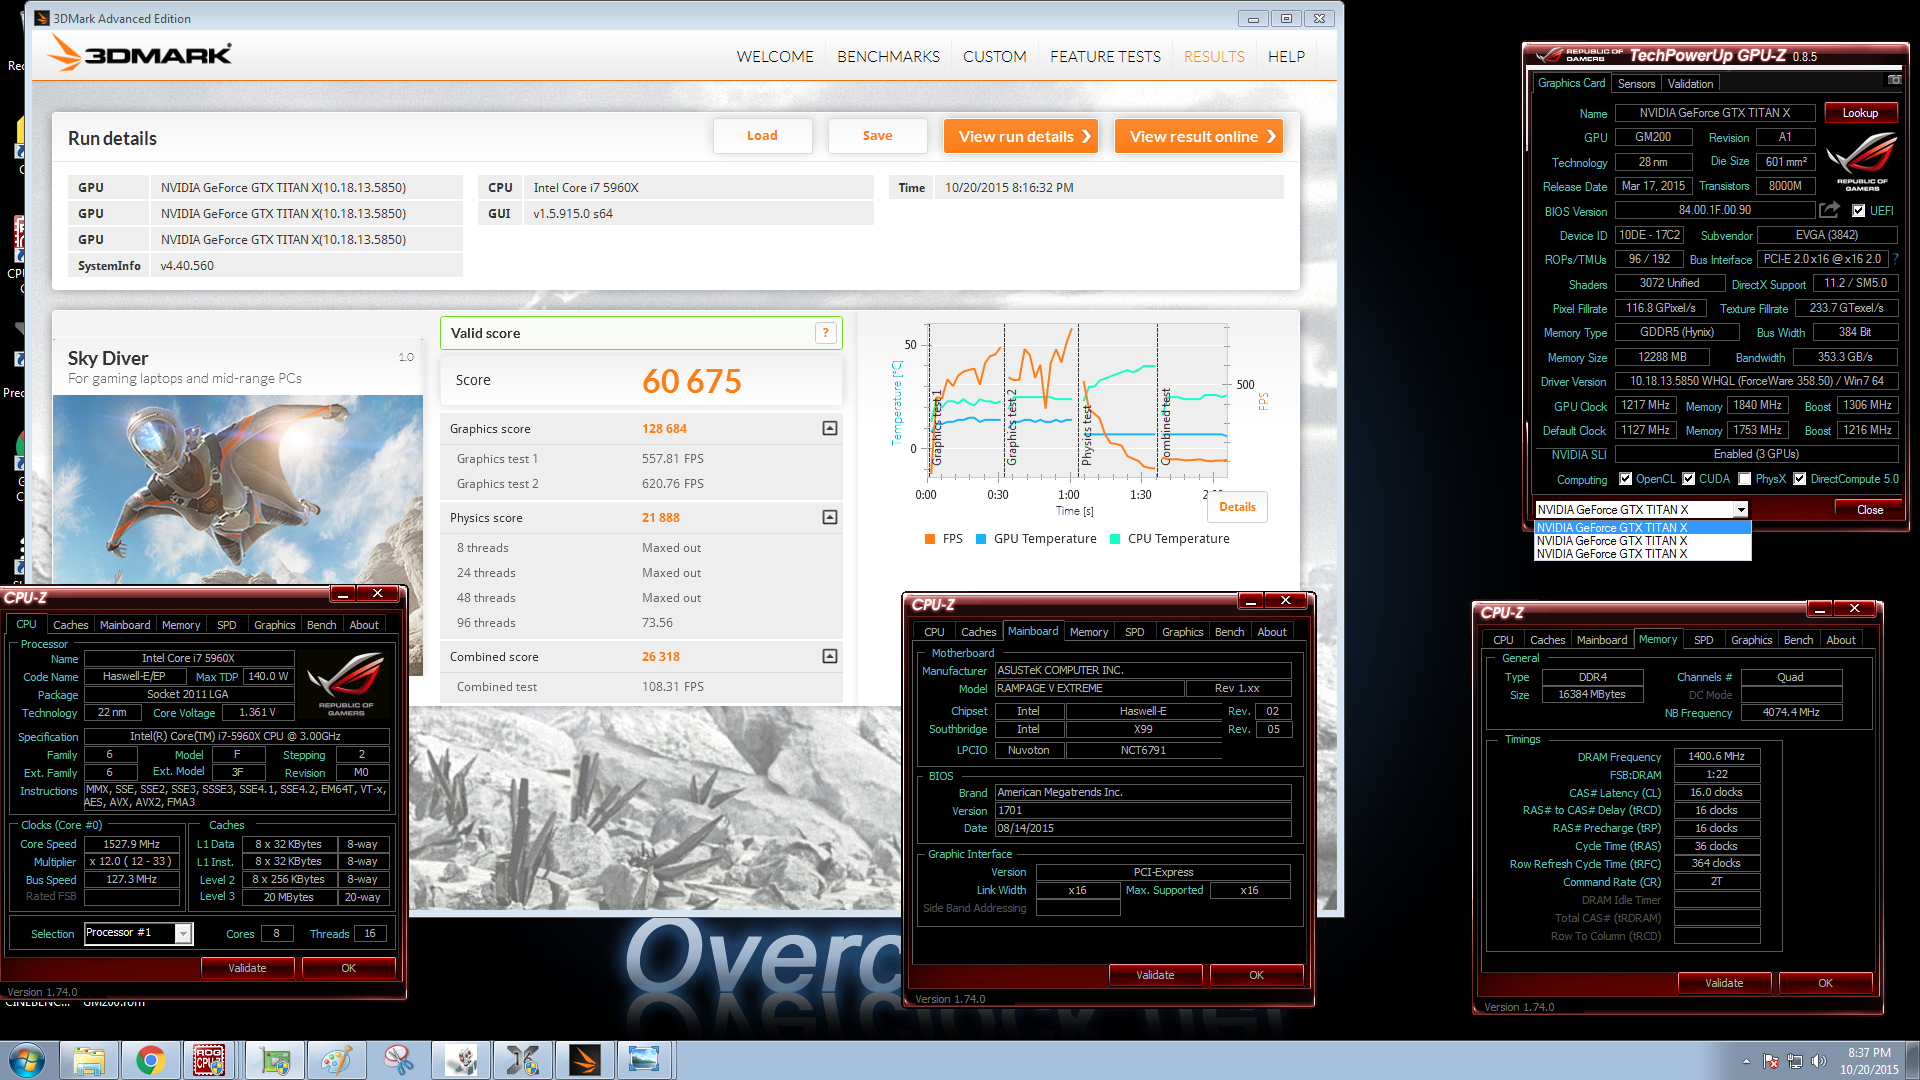1920x1080 pixels.
Task: Click the bus interface question mark in GPU-Z
Action: coord(1895,259)
